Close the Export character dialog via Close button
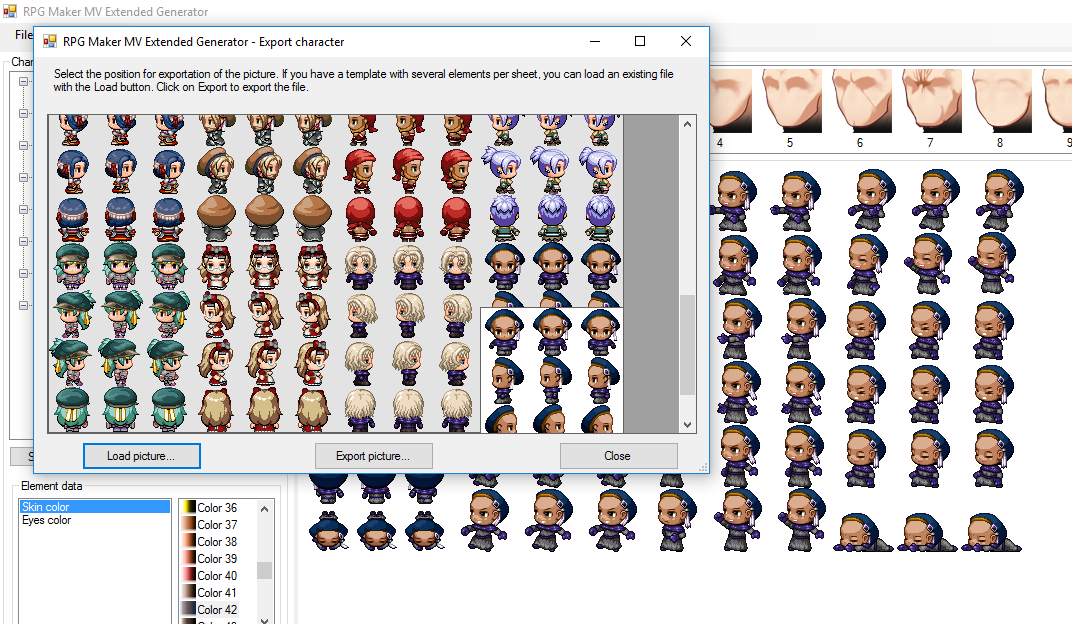 (618, 456)
